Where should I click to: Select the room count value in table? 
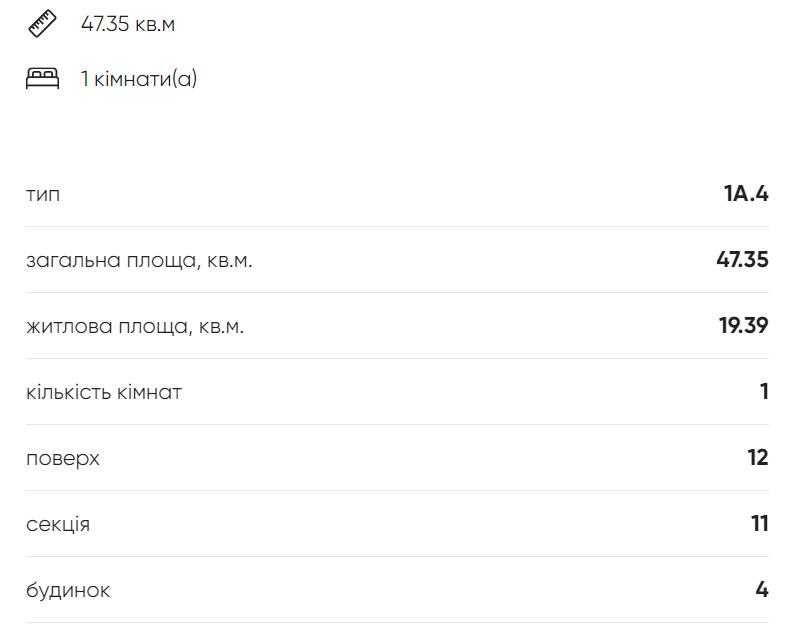pos(764,392)
